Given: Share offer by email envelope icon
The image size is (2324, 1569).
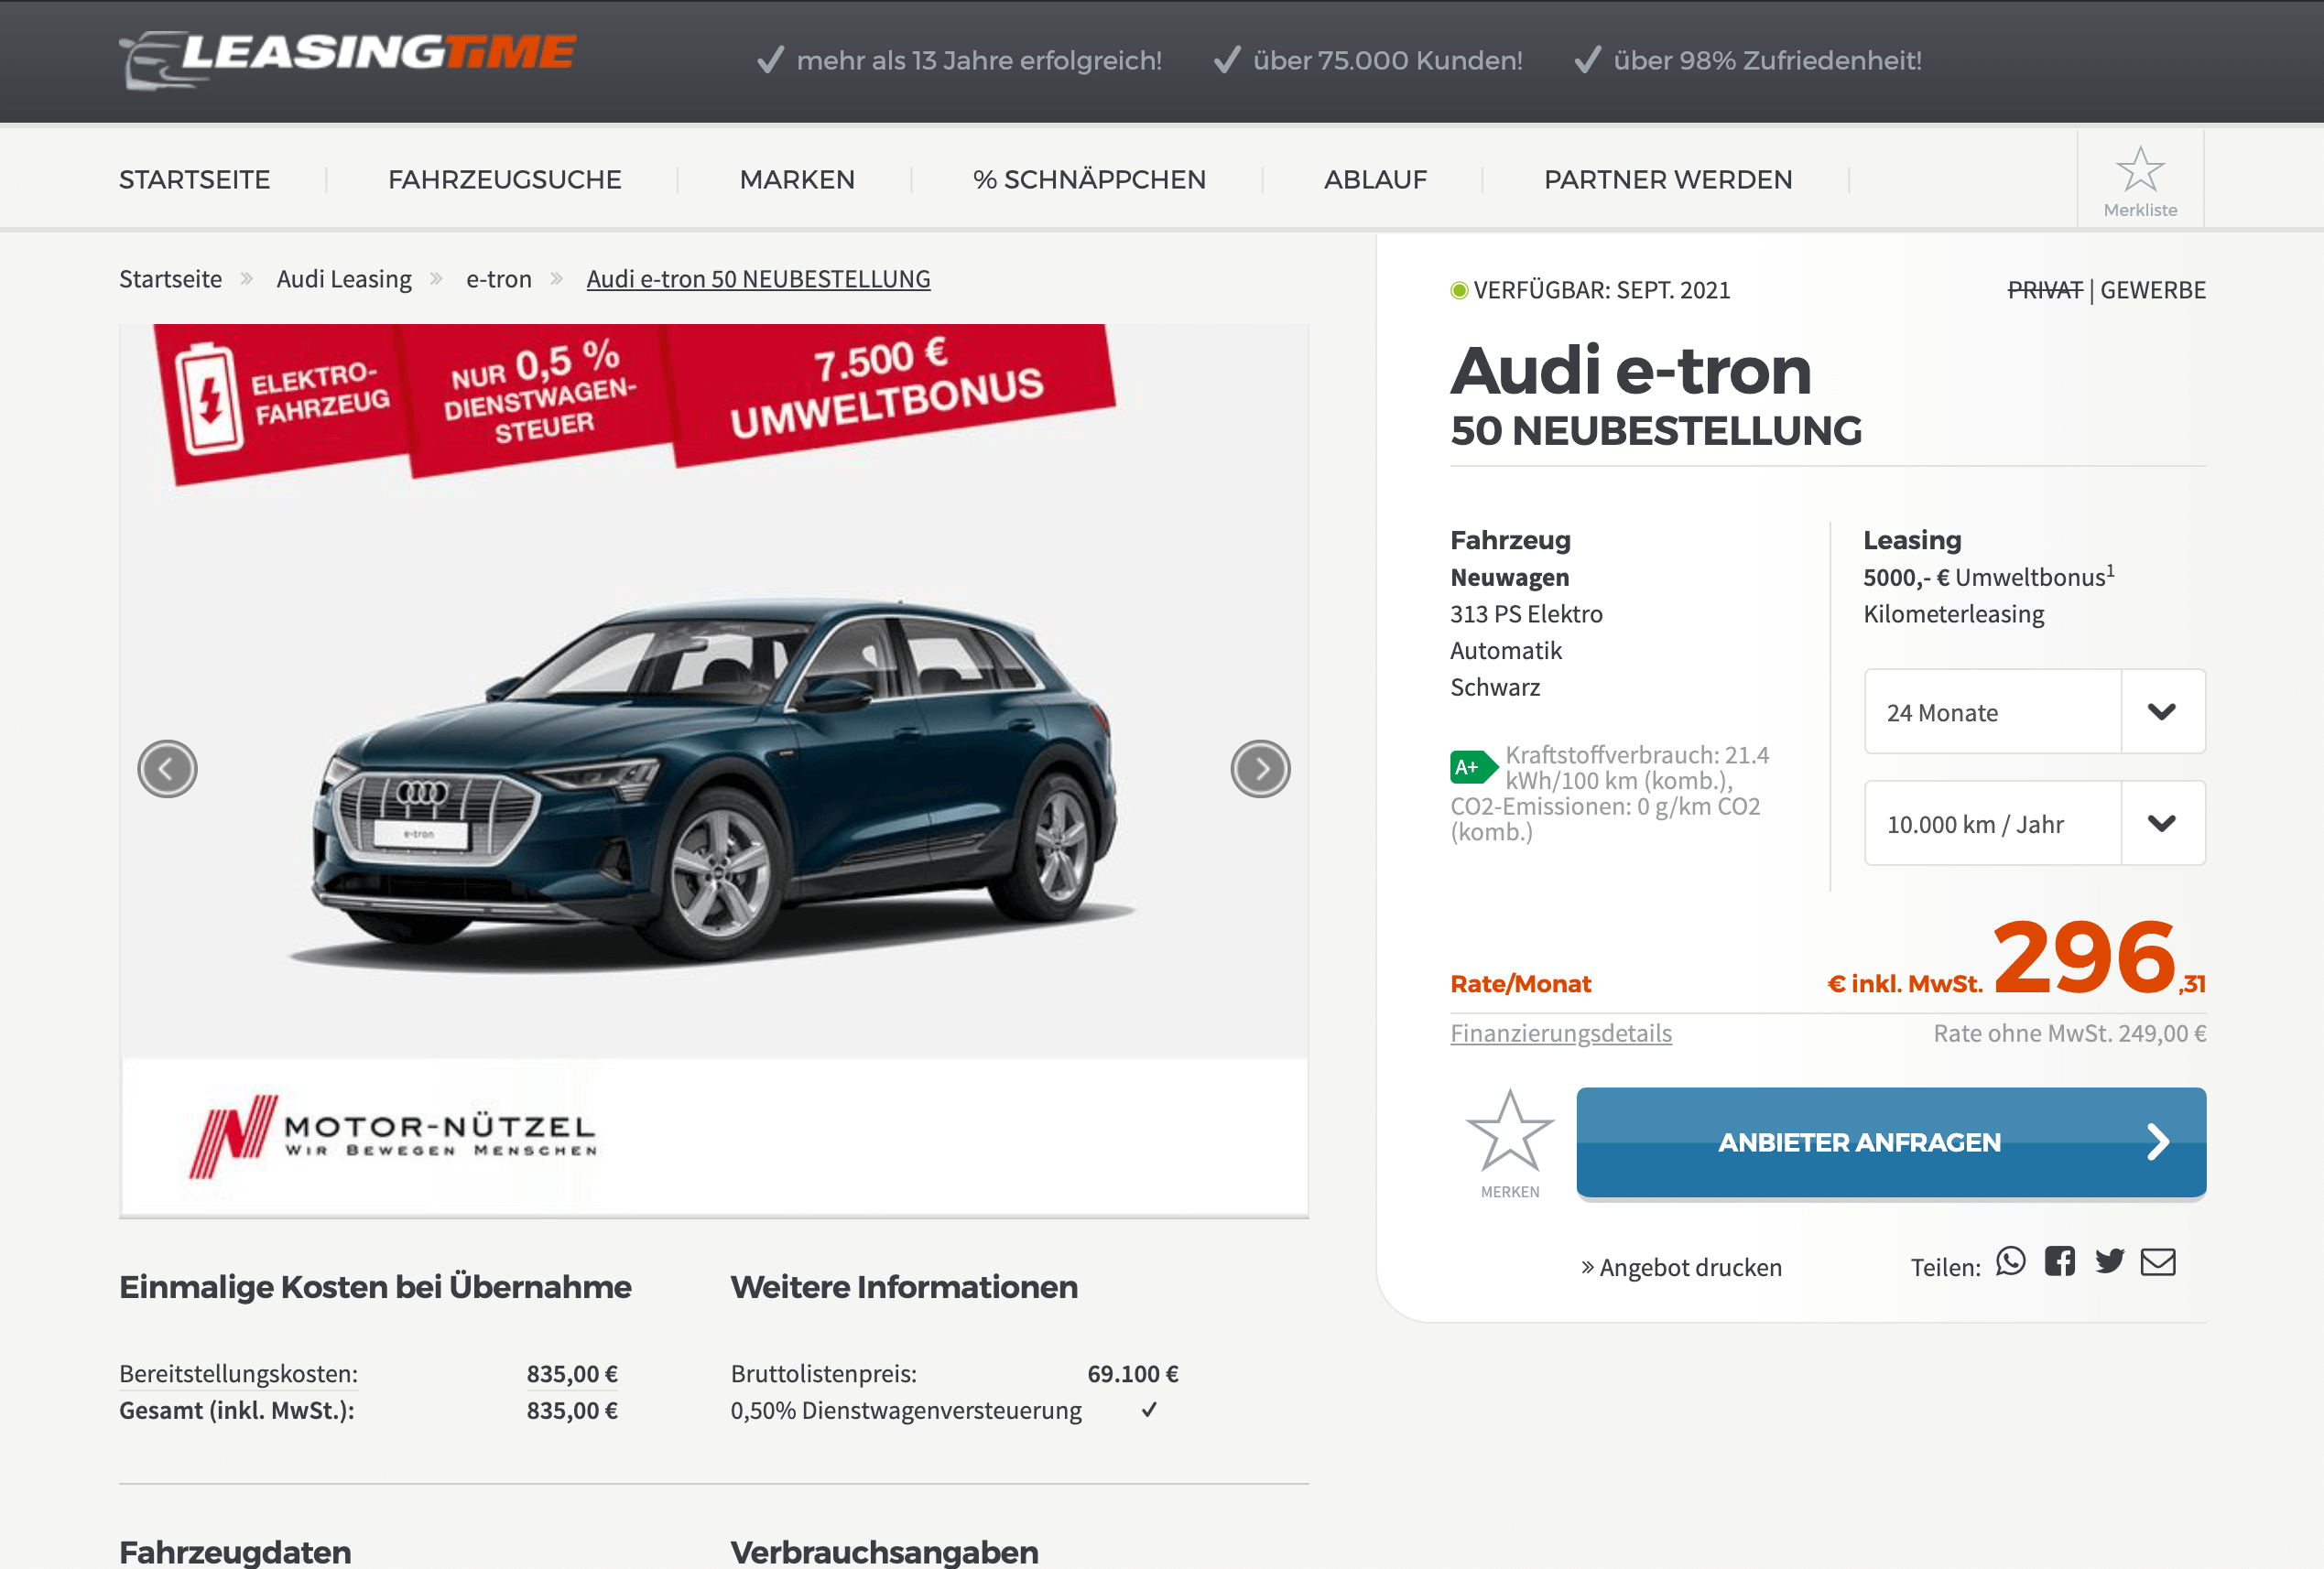Looking at the screenshot, I should (x=2158, y=1262).
